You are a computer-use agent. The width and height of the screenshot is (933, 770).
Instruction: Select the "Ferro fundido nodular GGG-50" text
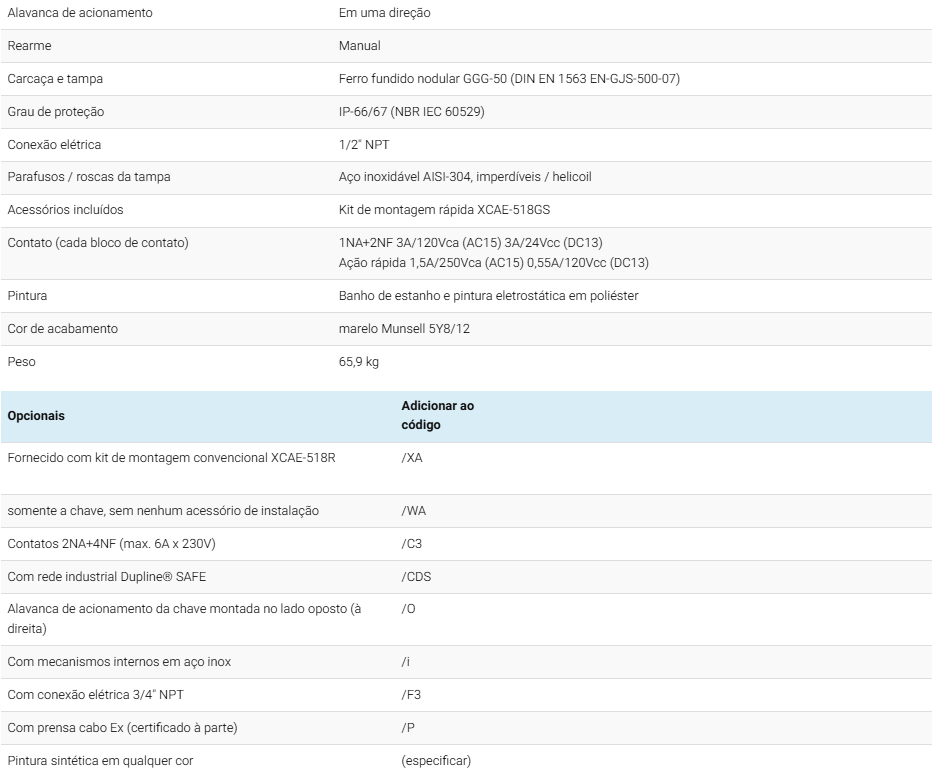pyautogui.click(x=422, y=79)
